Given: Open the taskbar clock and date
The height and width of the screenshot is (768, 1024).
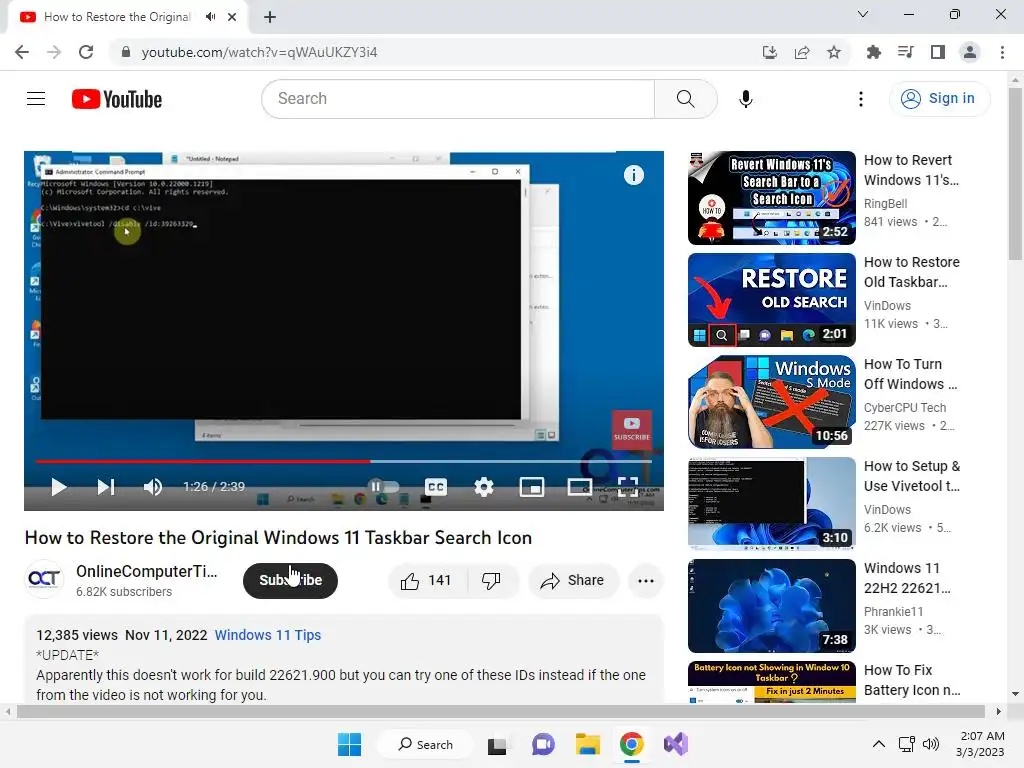Looking at the screenshot, I should click(x=980, y=744).
